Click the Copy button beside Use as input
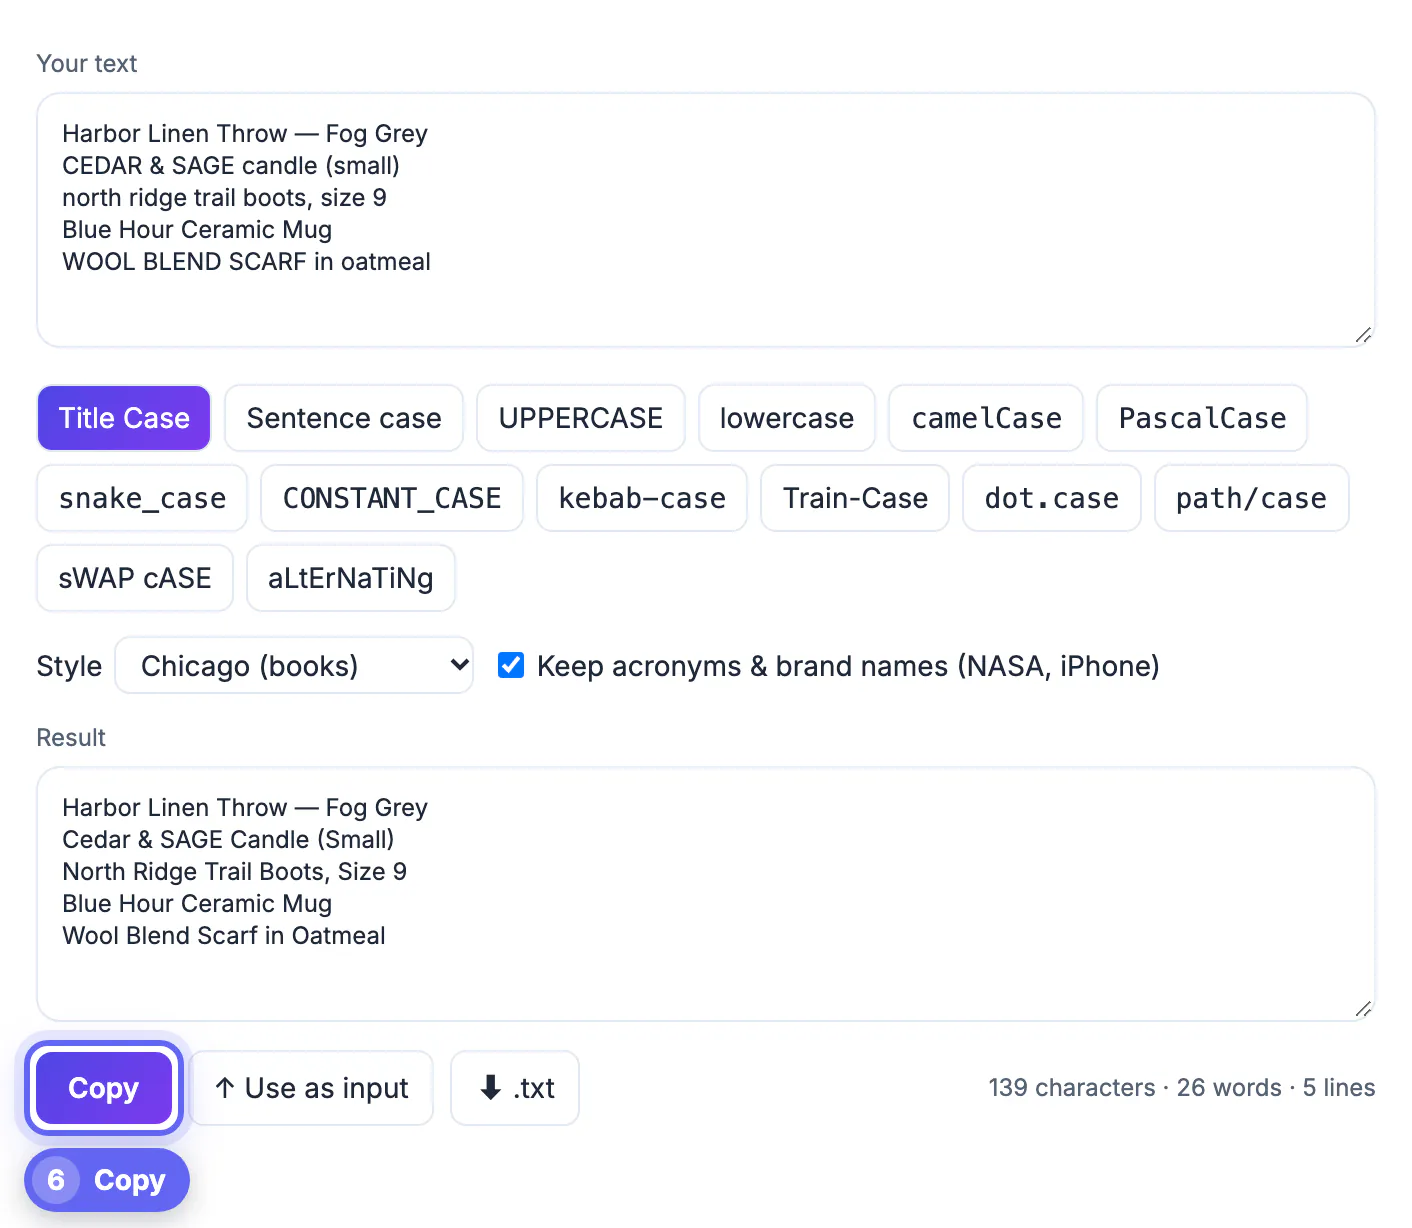The width and height of the screenshot is (1412, 1228). tap(104, 1088)
